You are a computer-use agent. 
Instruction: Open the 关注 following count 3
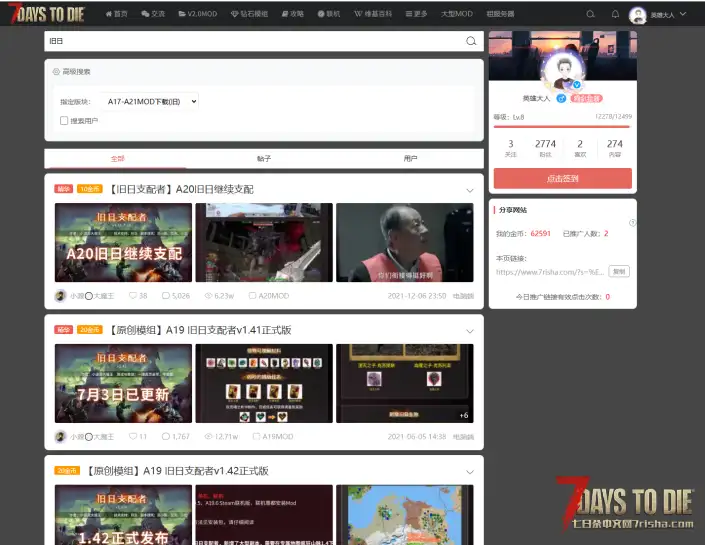(511, 148)
